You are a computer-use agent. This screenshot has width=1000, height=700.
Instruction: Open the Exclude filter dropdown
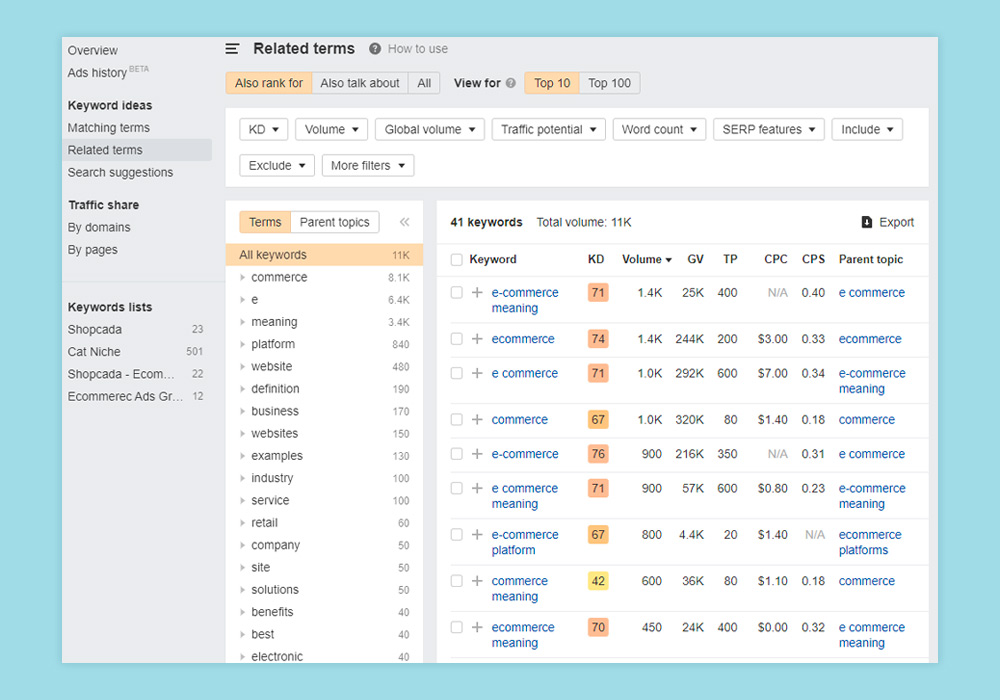click(x=277, y=166)
